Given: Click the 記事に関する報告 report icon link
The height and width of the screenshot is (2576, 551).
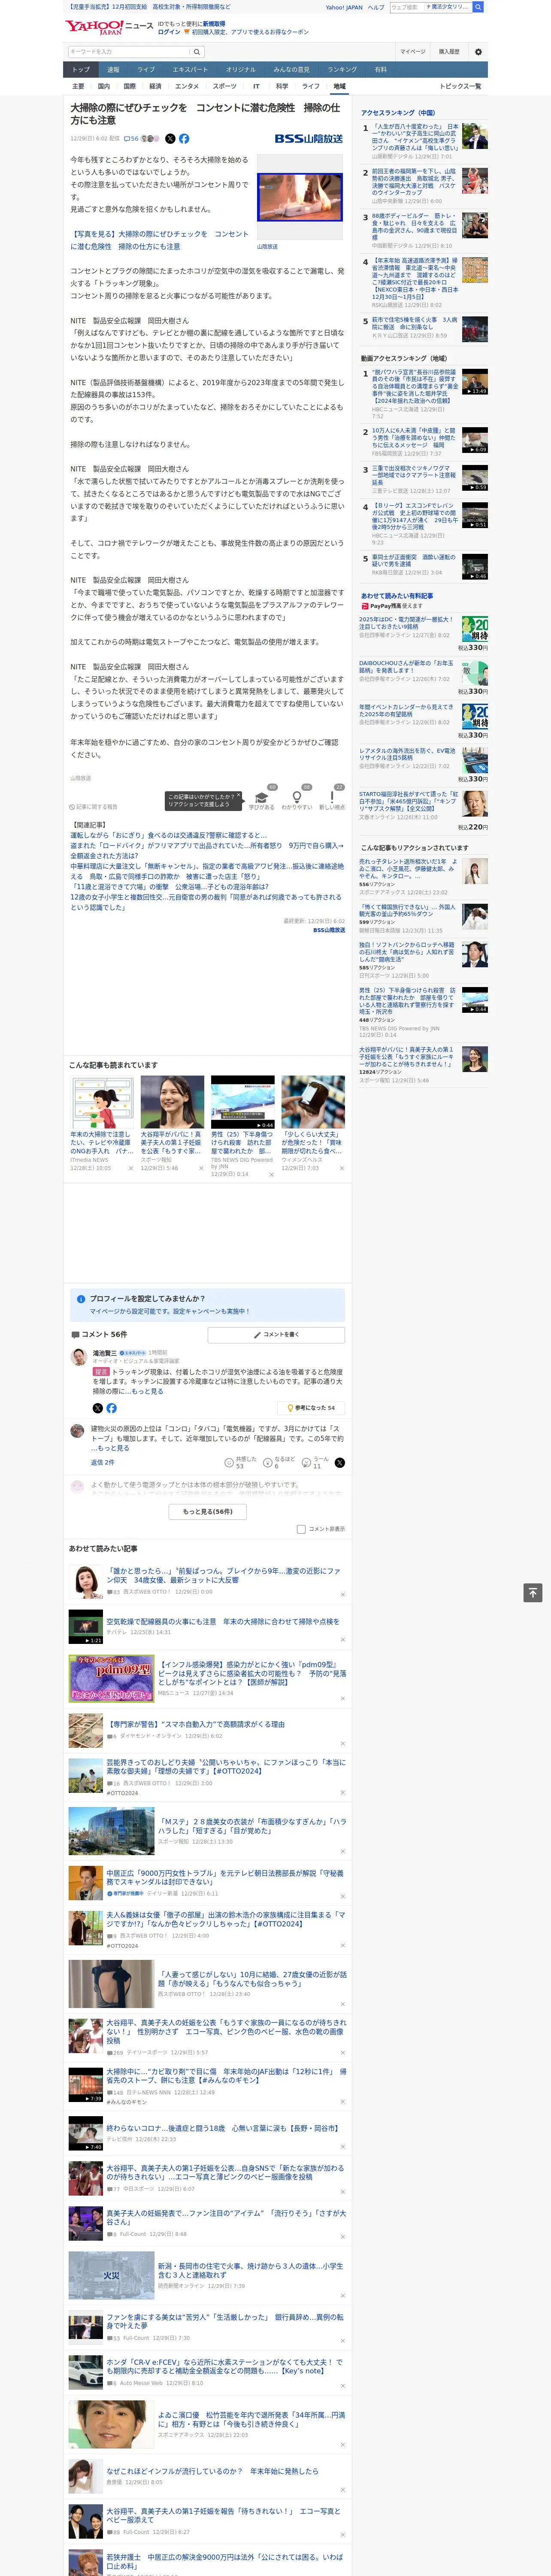Looking at the screenshot, I should [93, 807].
